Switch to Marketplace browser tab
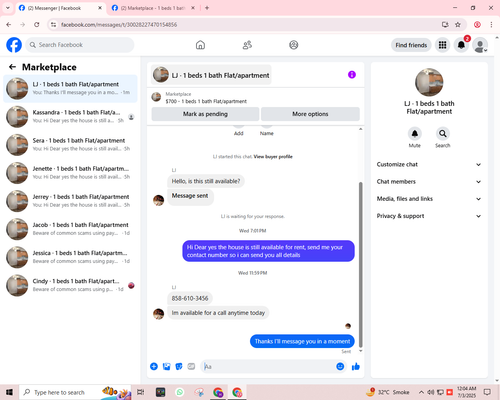The image size is (500, 400). coord(153,8)
